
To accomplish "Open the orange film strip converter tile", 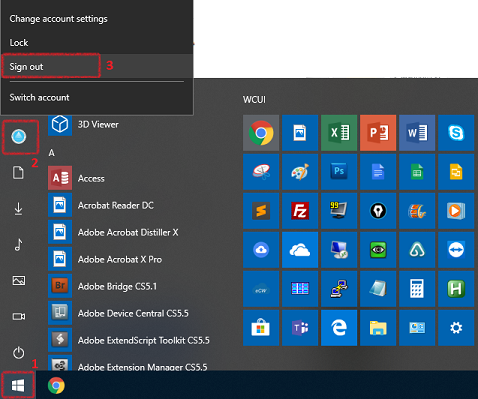I will (x=417, y=211).
